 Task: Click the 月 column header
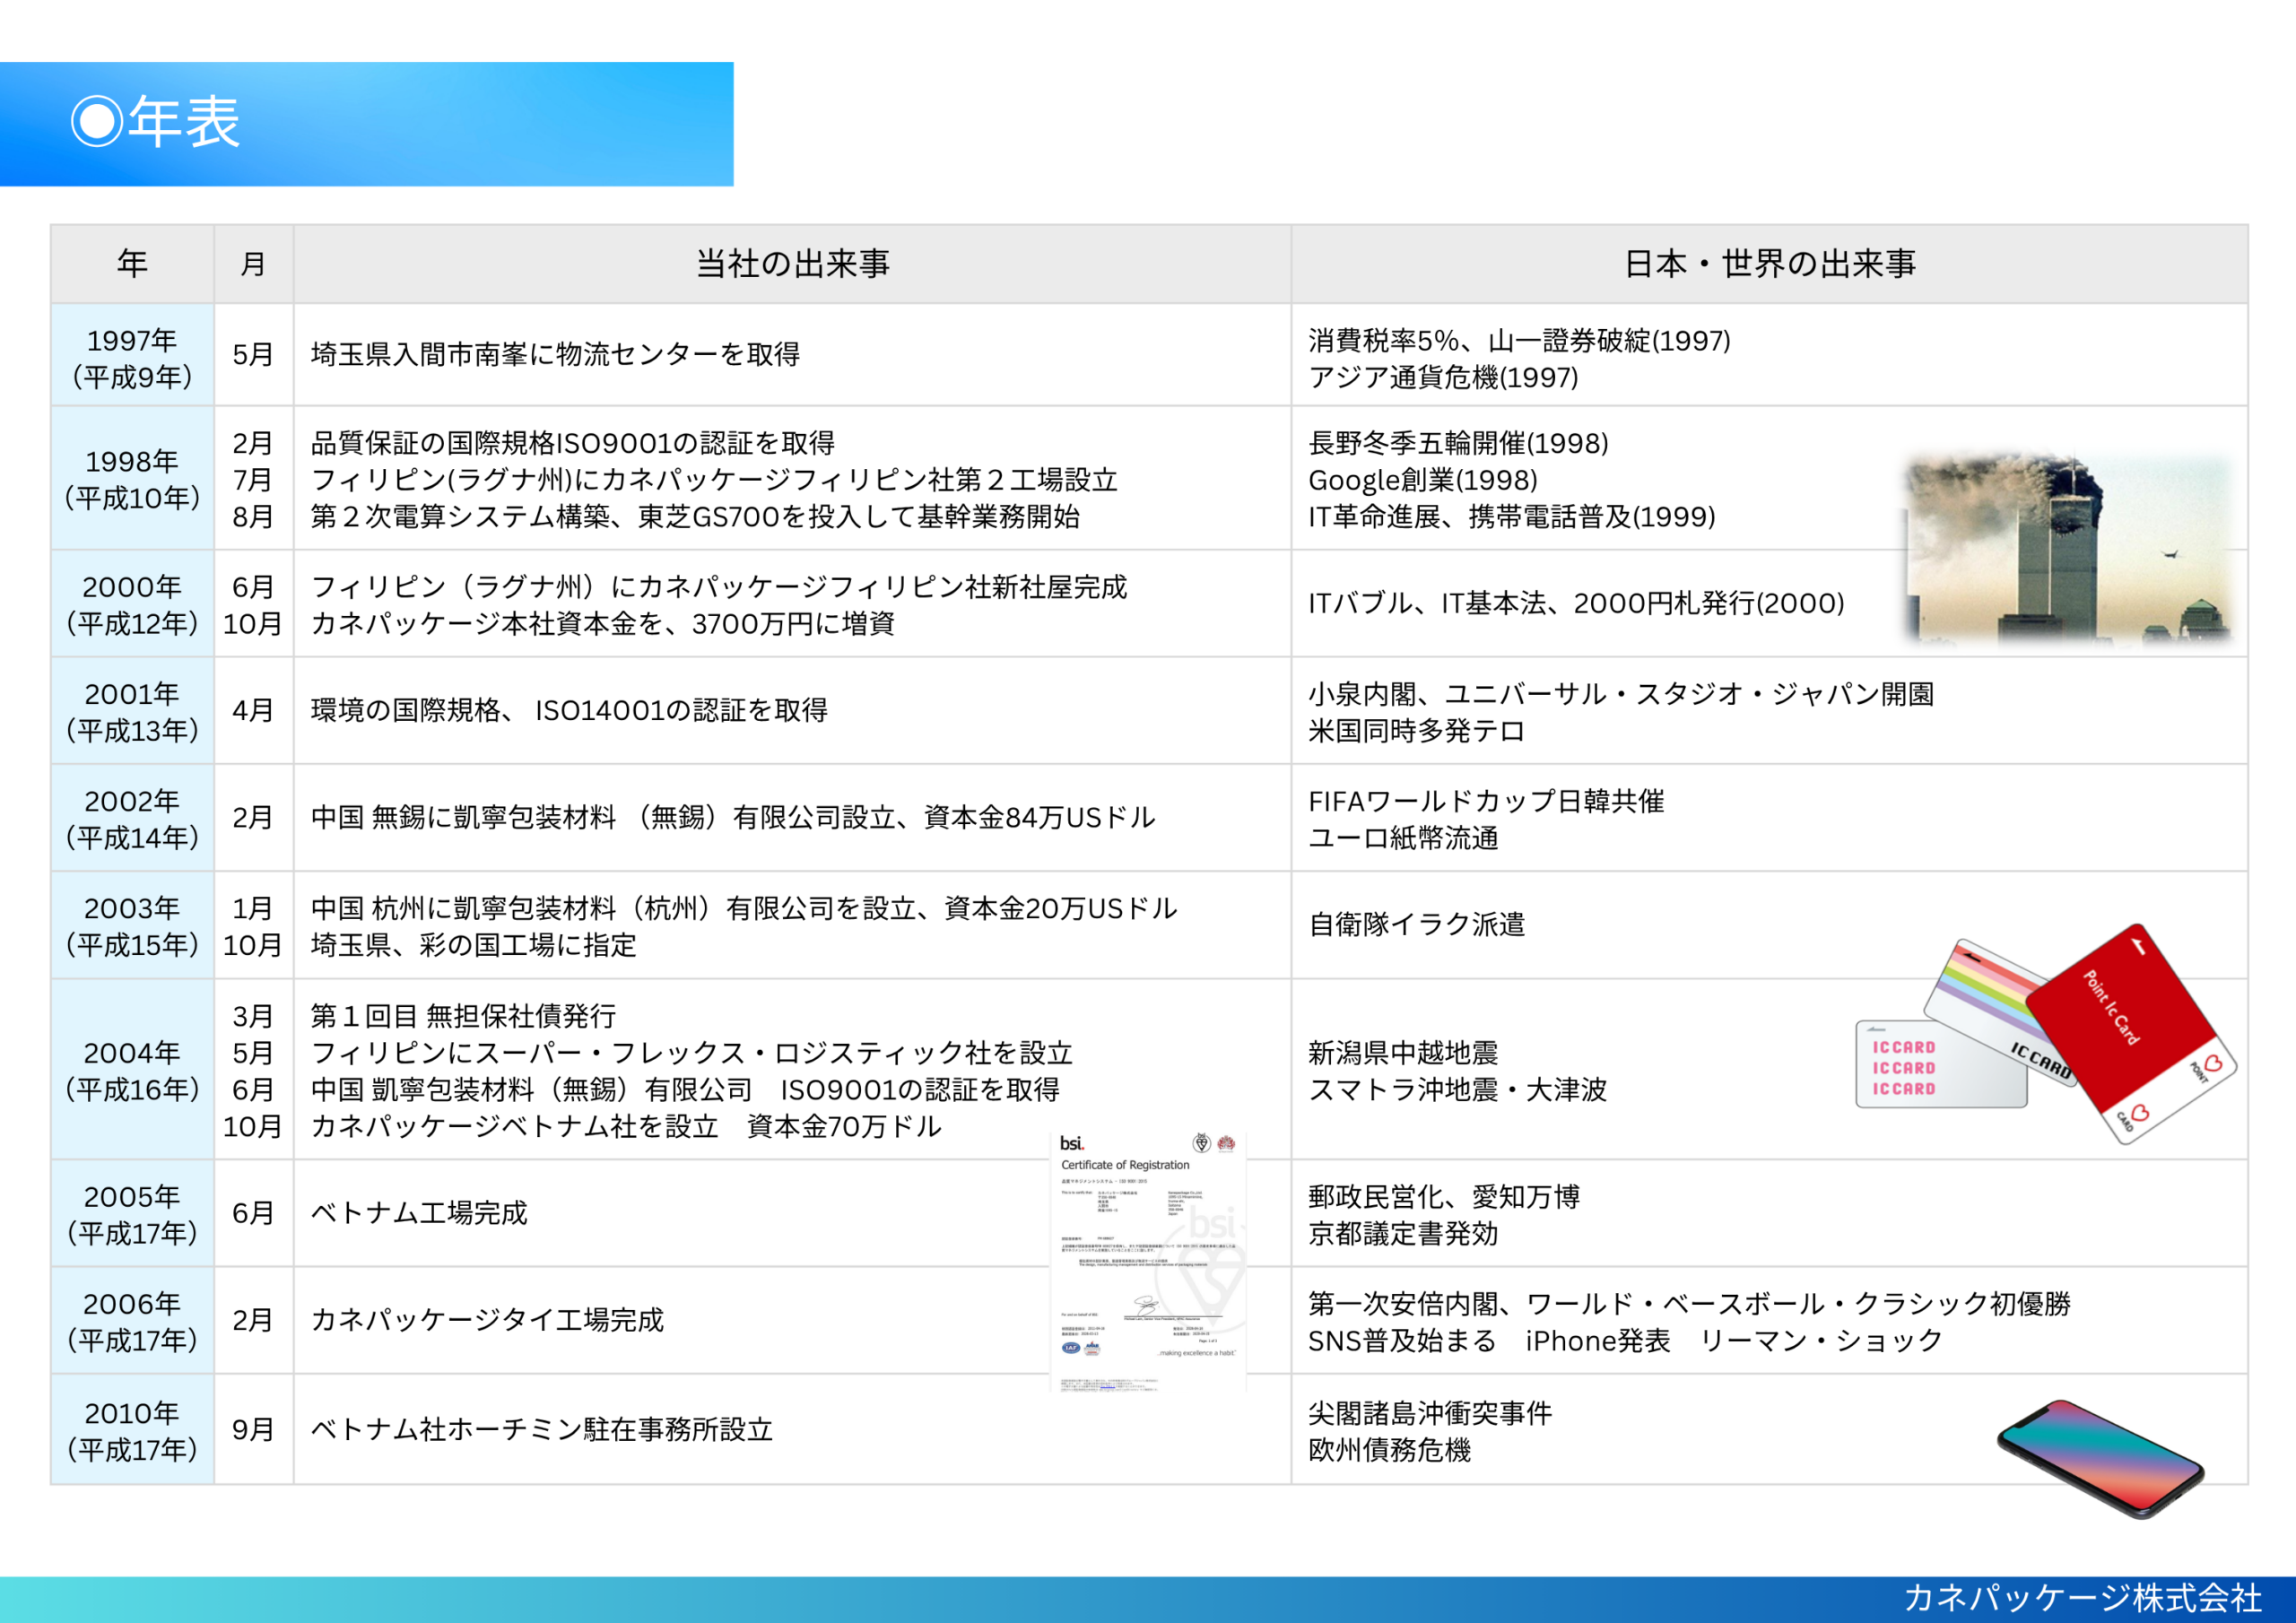253,264
